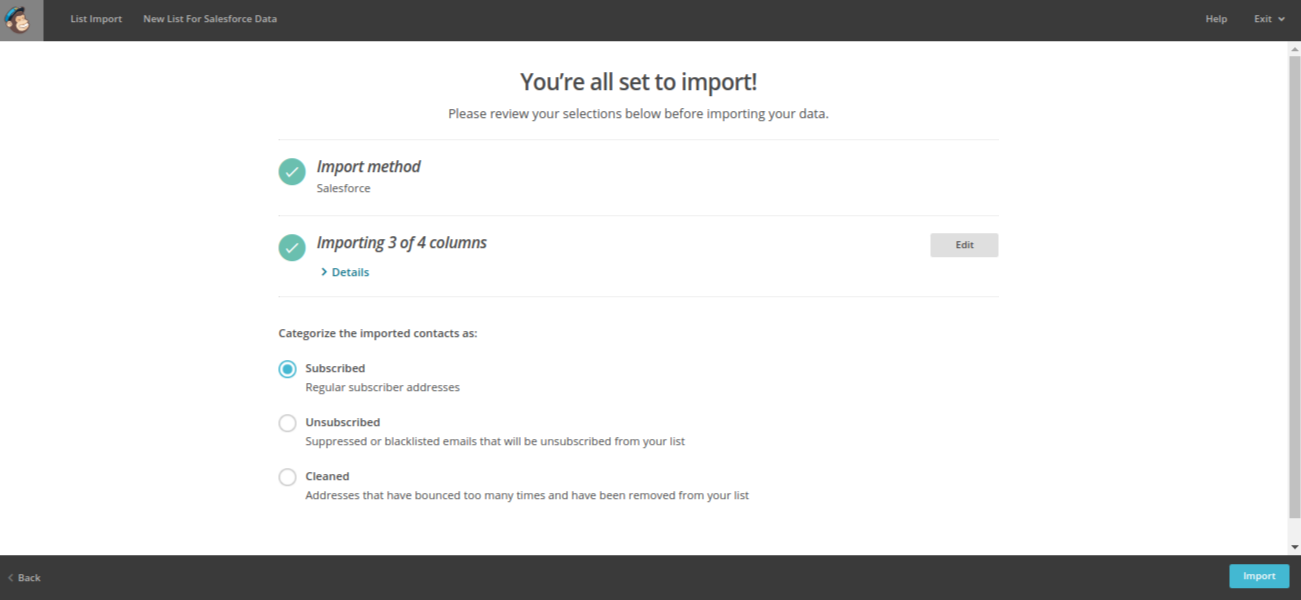Click the scroll up arrow
The image size is (1301, 600).
pos(1294,48)
